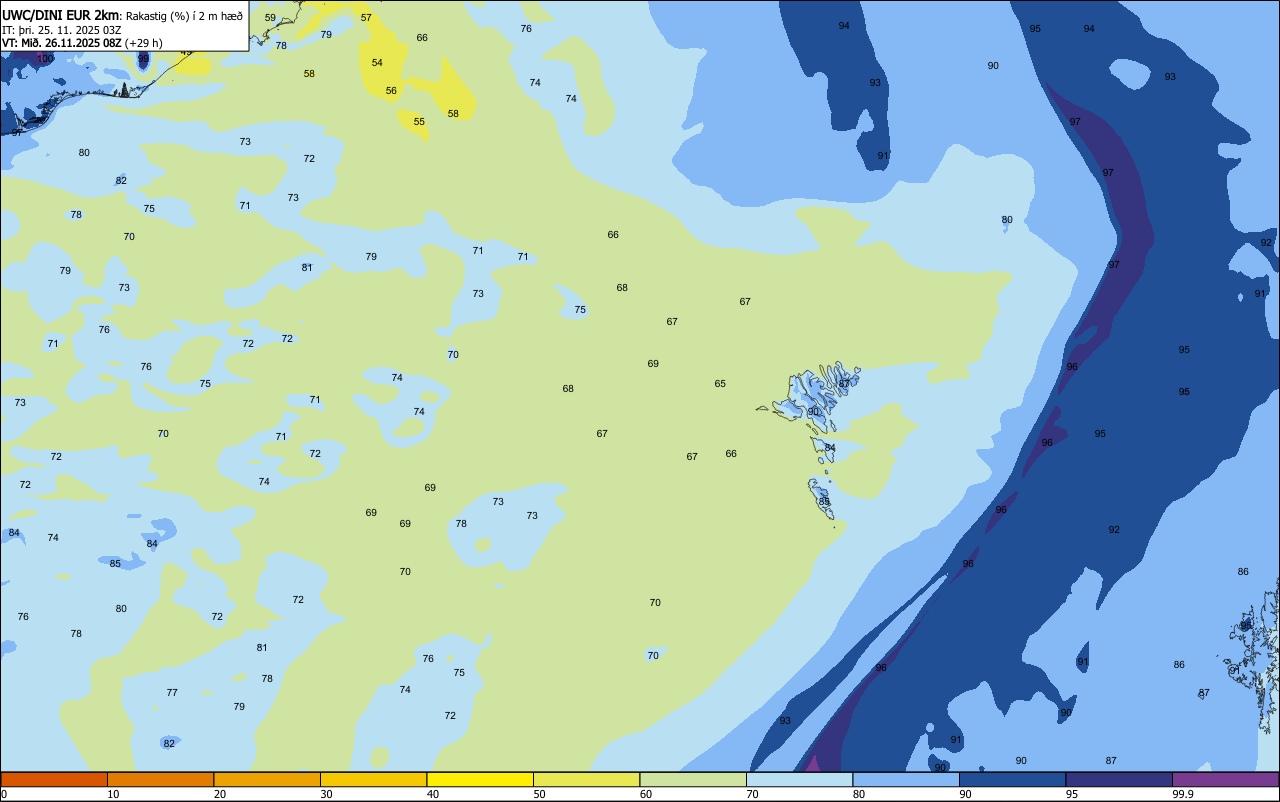1280x802 pixels.
Task: Select the 20–30 legend color segment
Action: click(x=267, y=779)
